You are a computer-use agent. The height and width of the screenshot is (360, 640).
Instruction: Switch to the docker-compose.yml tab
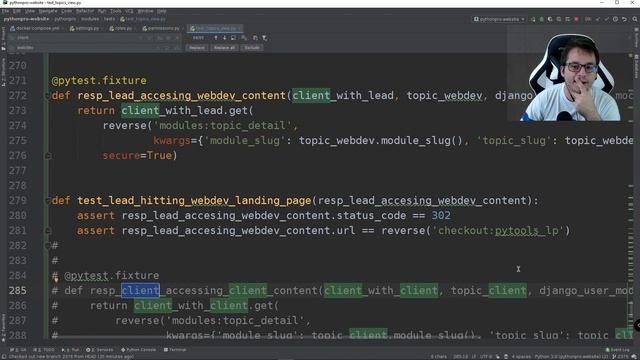35,29
